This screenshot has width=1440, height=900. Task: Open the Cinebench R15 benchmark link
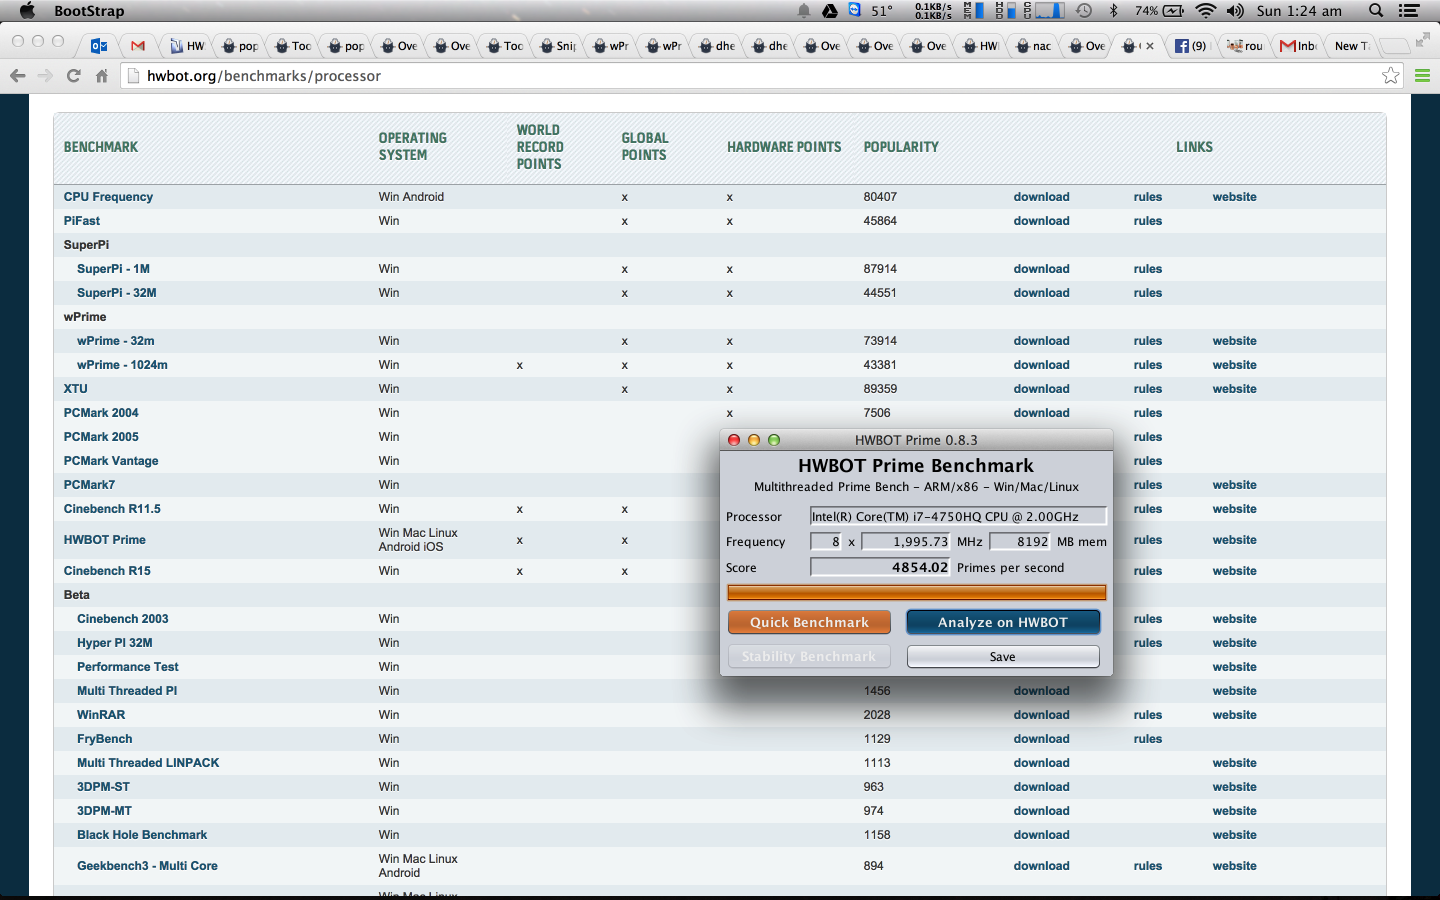tap(107, 571)
